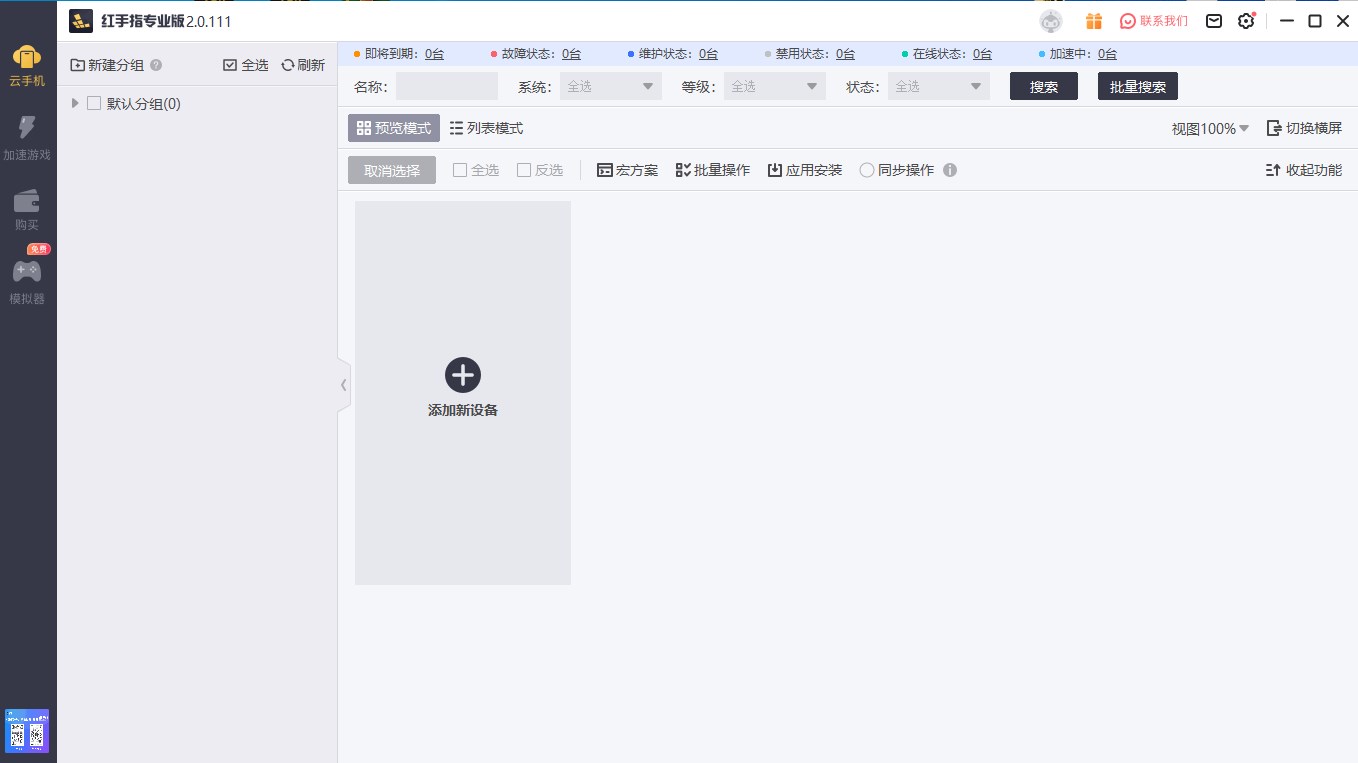Open the 批量操作 batch operations tool
Viewport: 1358px width, 763px height.
[x=712, y=169]
